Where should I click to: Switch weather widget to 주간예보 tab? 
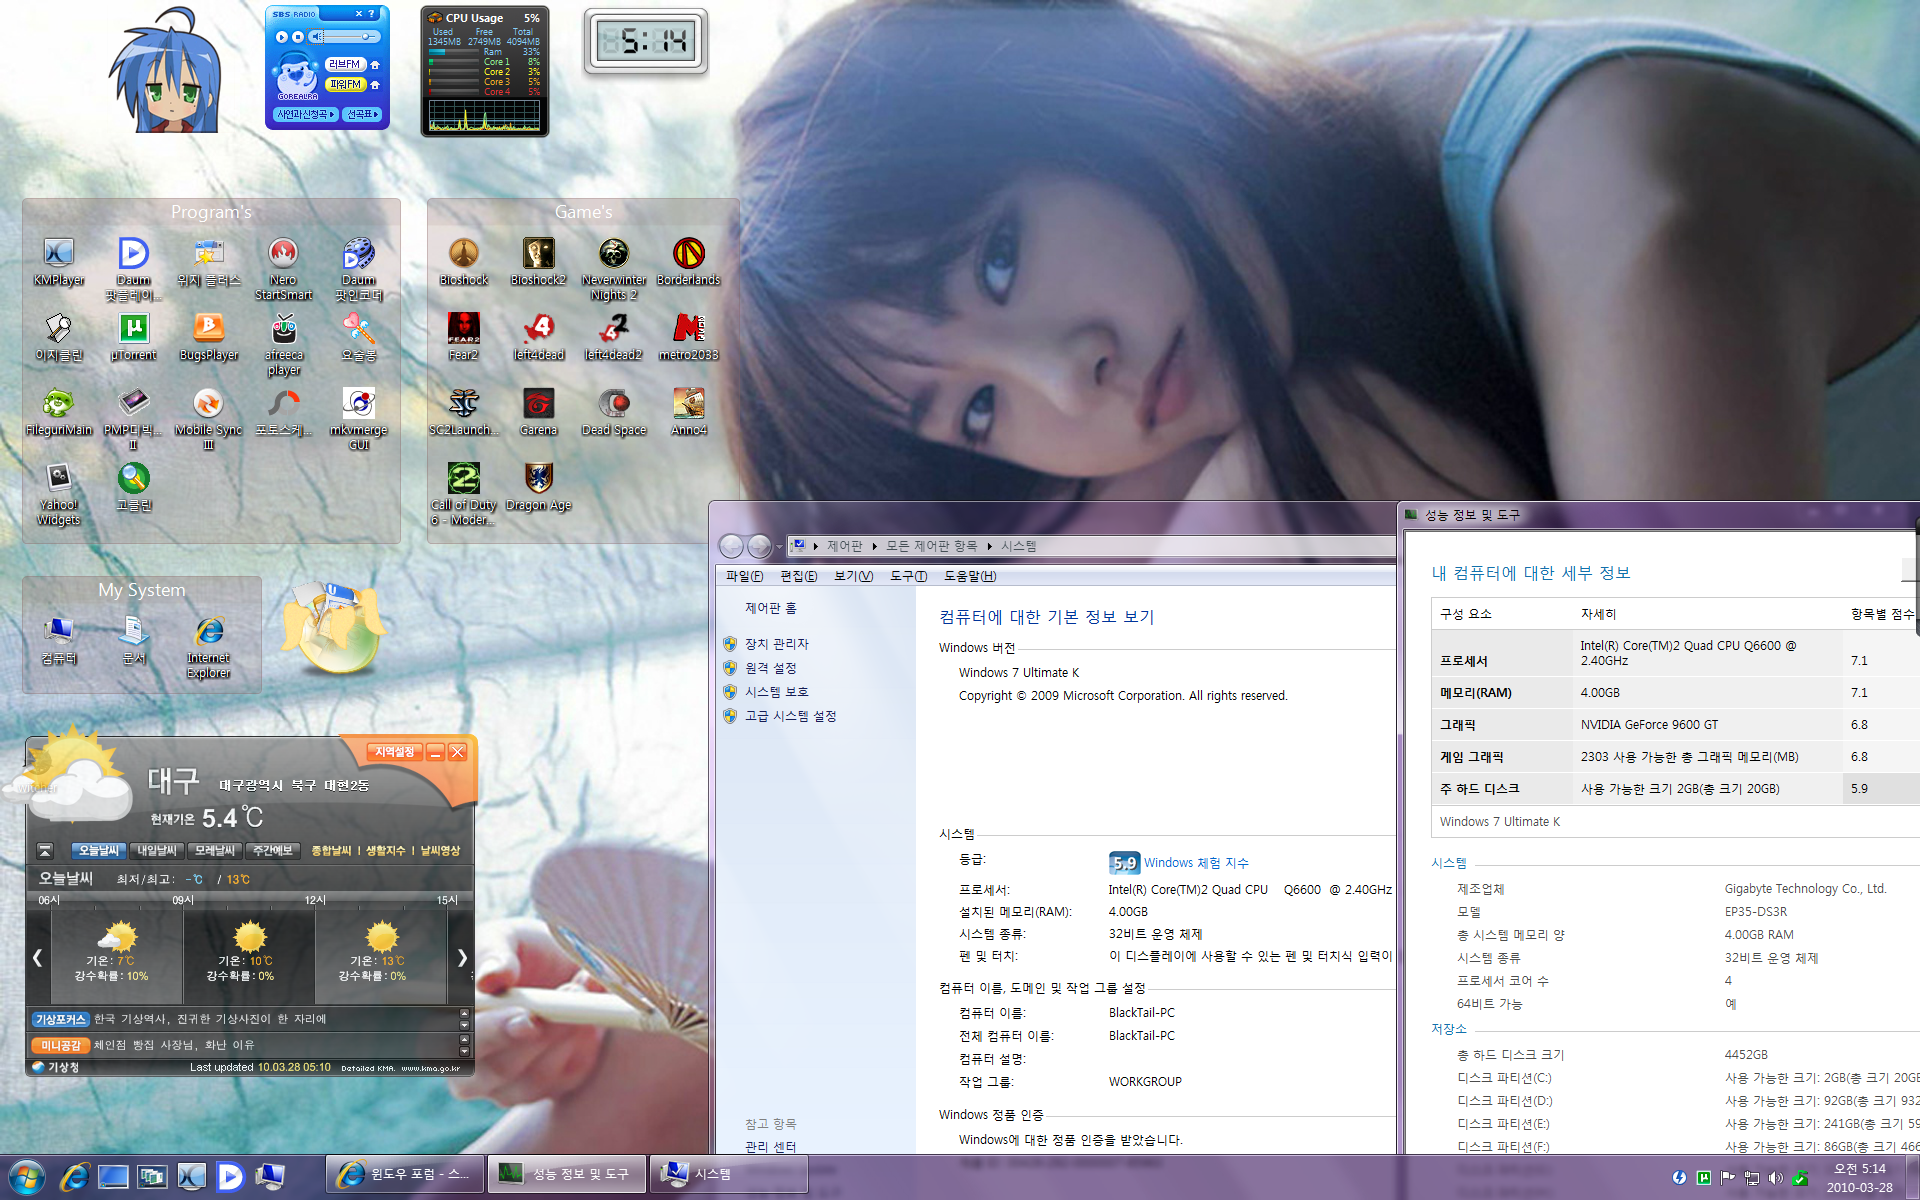point(273,851)
